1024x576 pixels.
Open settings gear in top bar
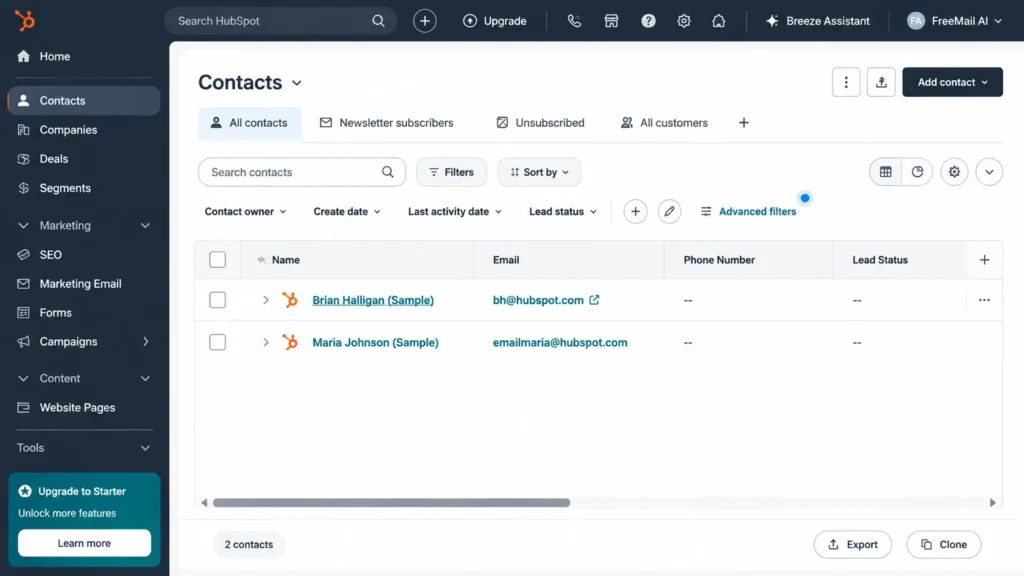pyautogui.click(x=684, y=21)
